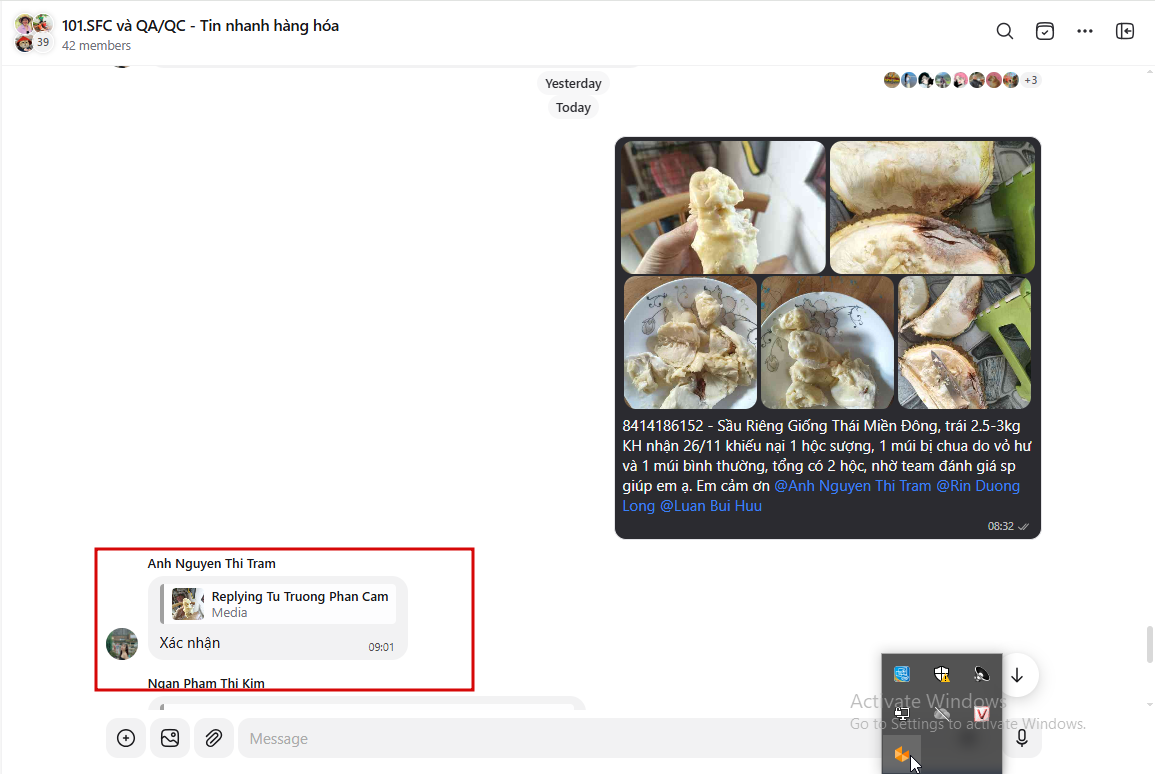Open the bottom-middle durian plate photo

(827, 342)
